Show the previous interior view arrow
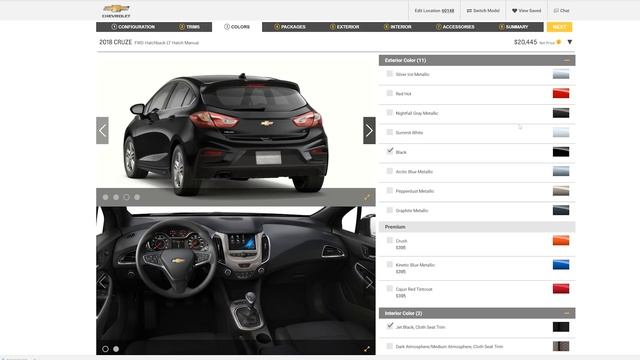The image size is (640, 360). click(x=102, y=282)
